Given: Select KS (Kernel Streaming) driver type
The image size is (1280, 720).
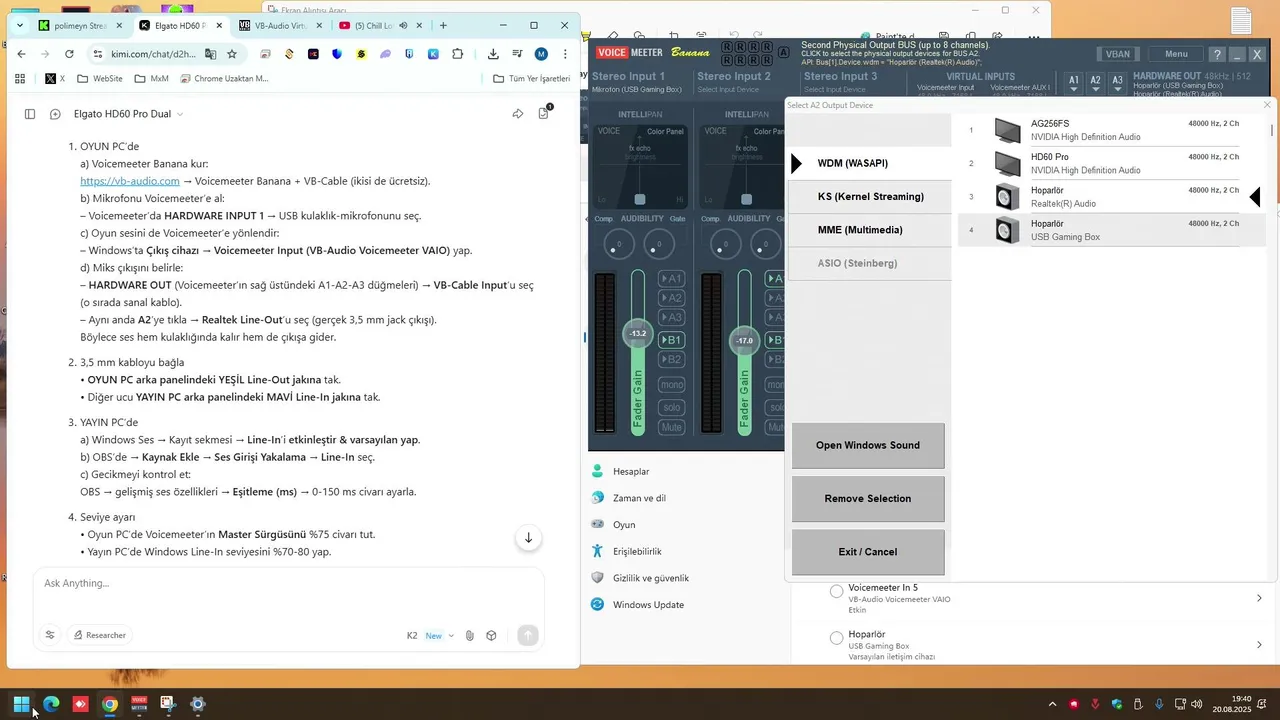Looking at the screenshot, I should [869, 197].
